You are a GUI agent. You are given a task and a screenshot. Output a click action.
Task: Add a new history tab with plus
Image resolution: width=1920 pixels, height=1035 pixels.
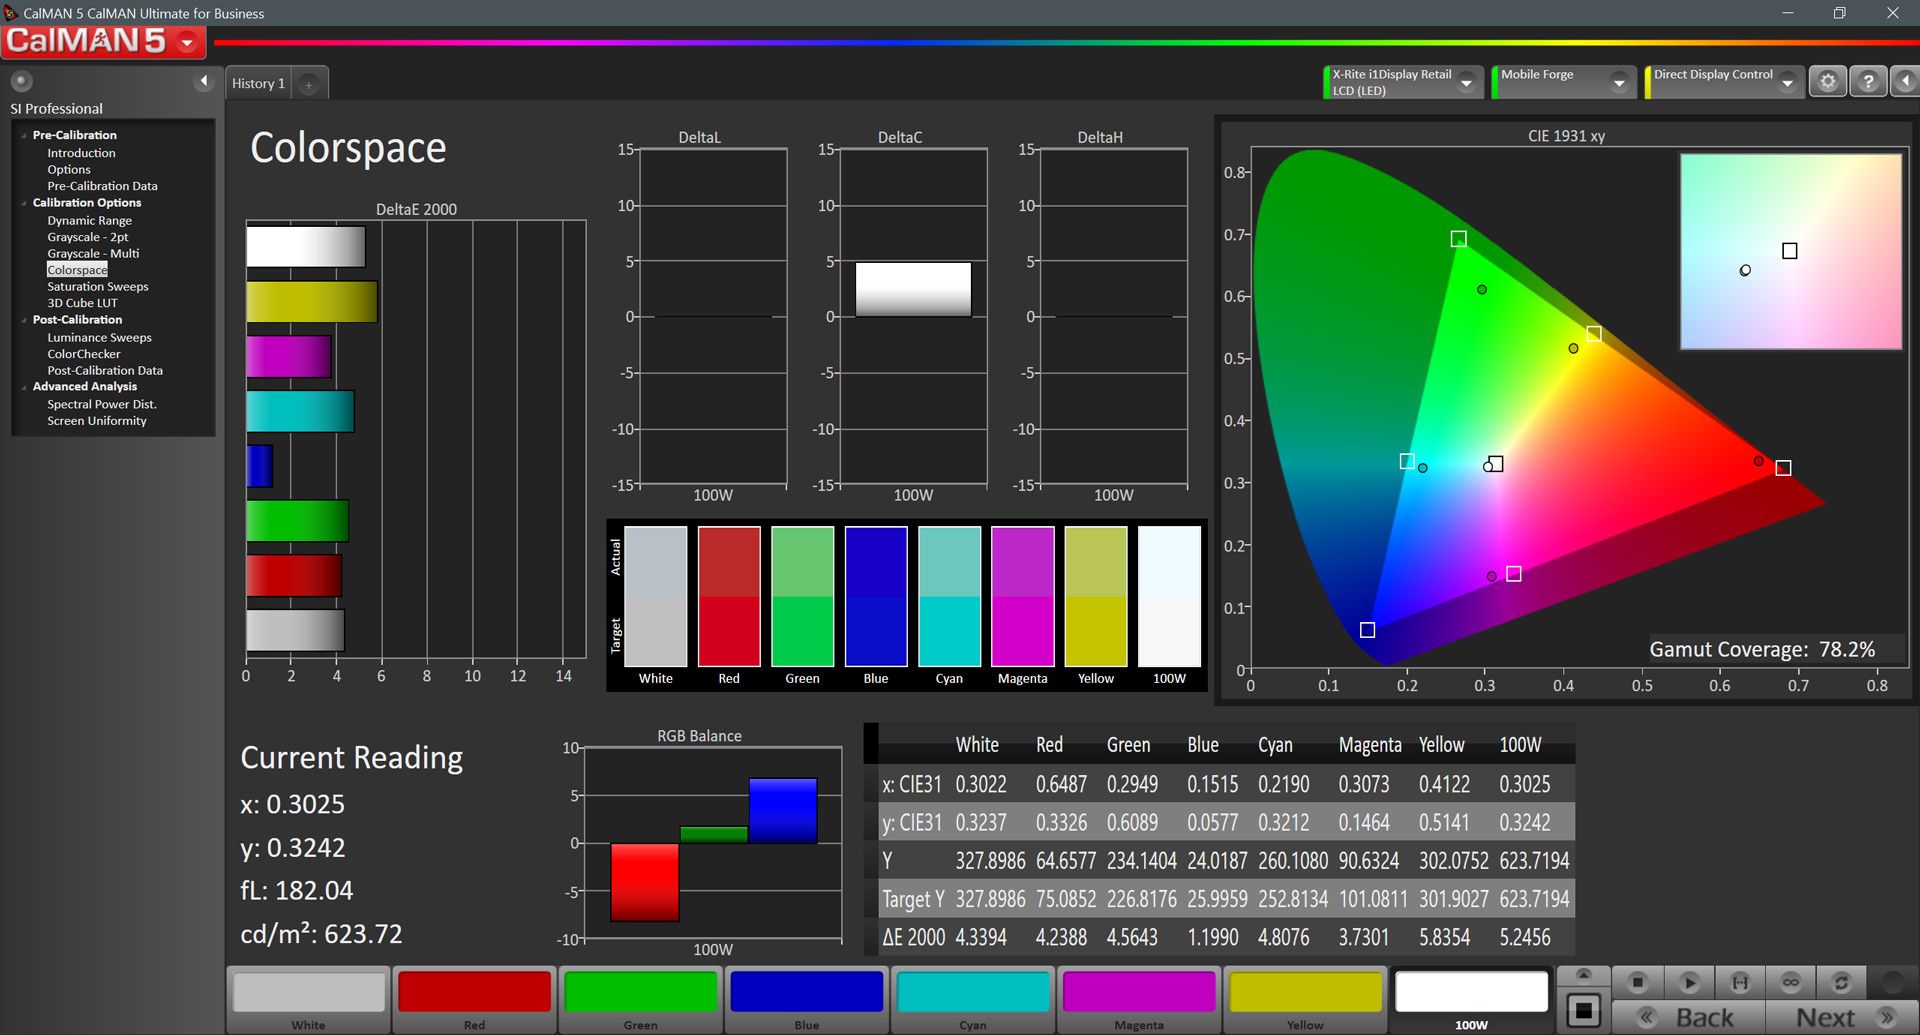[x=309, y=85]
